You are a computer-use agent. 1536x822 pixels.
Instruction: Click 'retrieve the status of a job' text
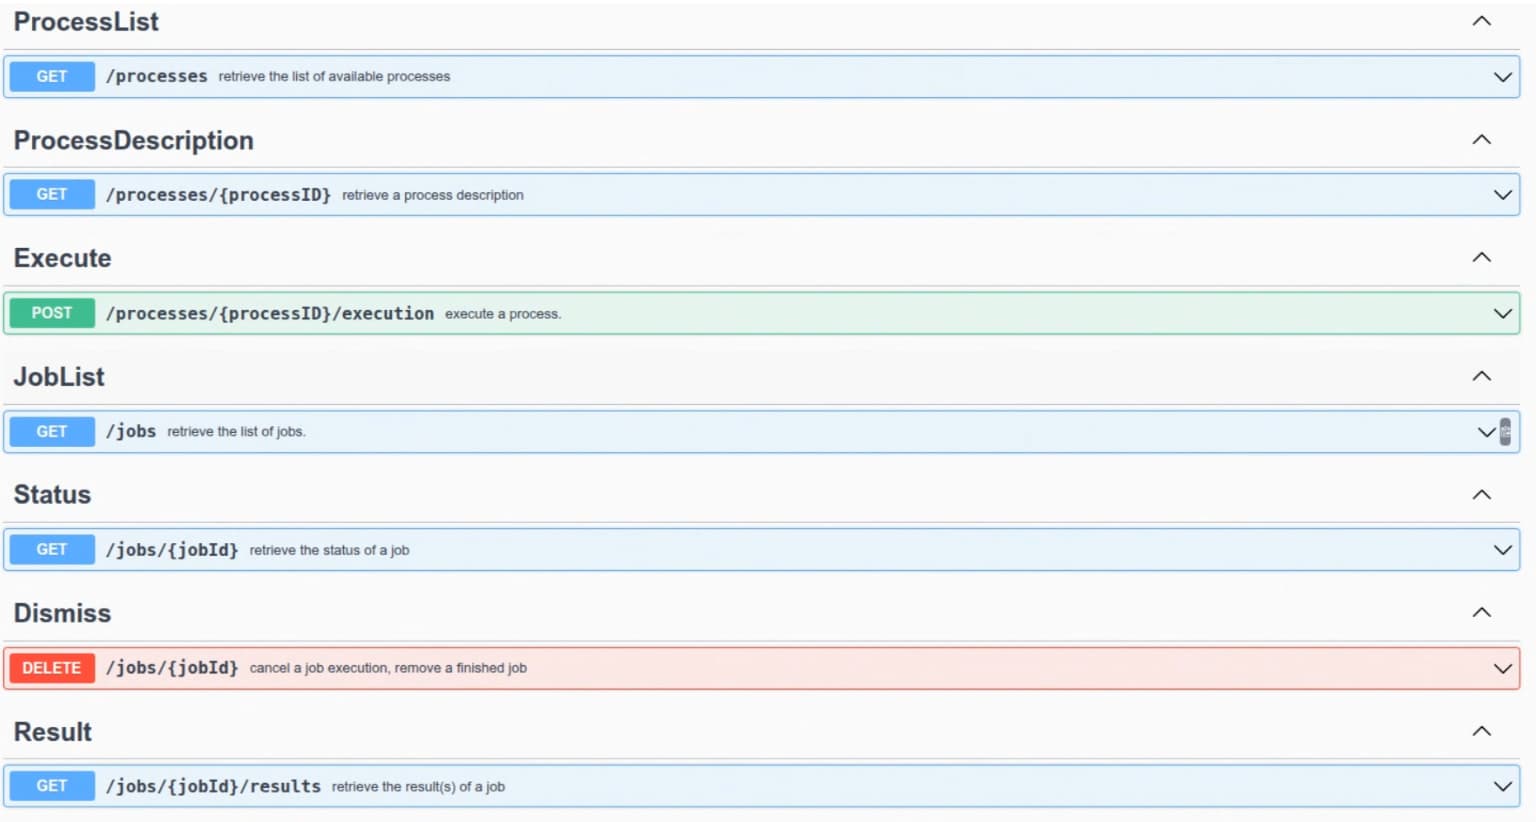pyautogui.click(x=329, y=550)
